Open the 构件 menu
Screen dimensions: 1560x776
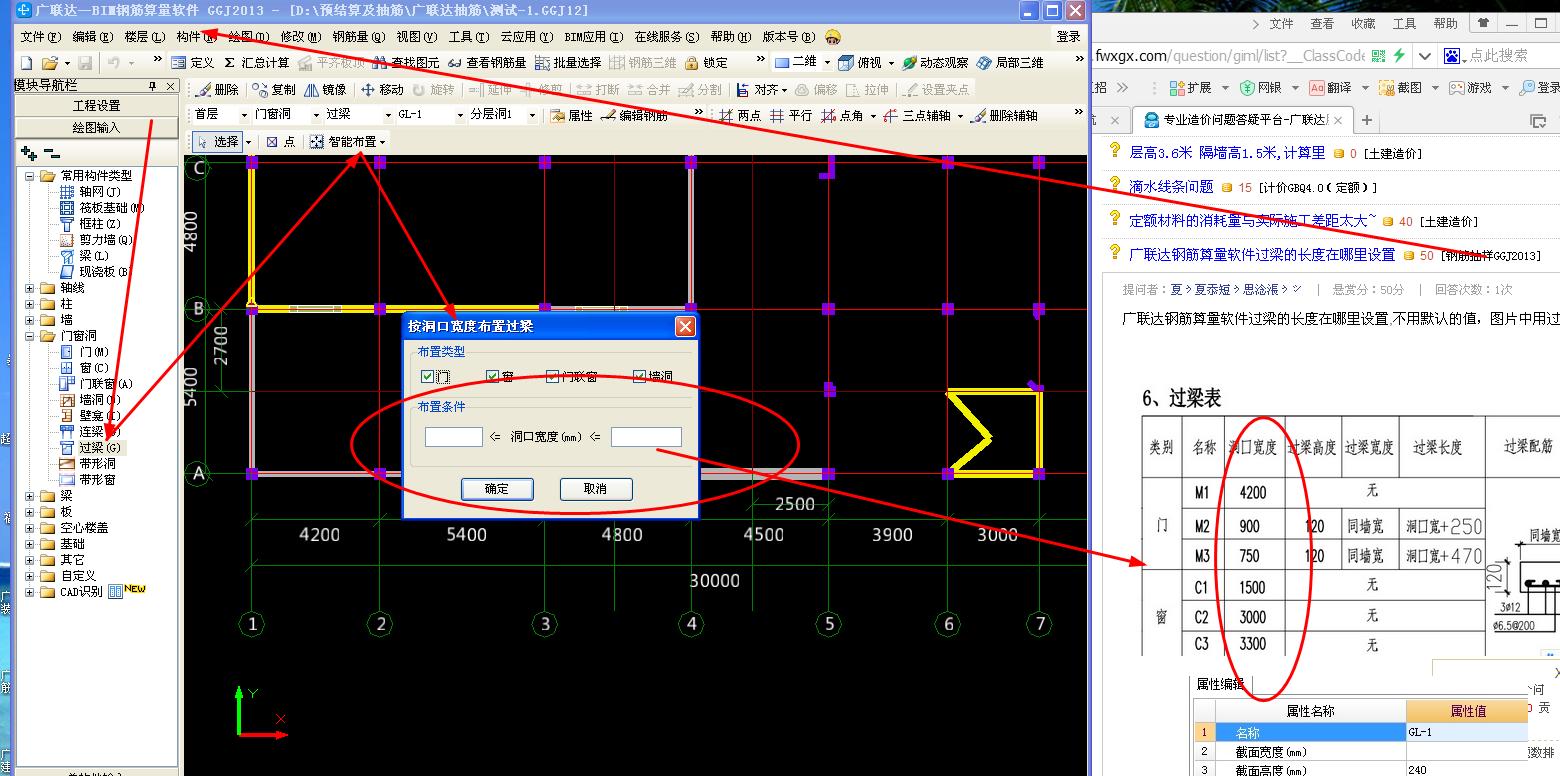(196, 37)
